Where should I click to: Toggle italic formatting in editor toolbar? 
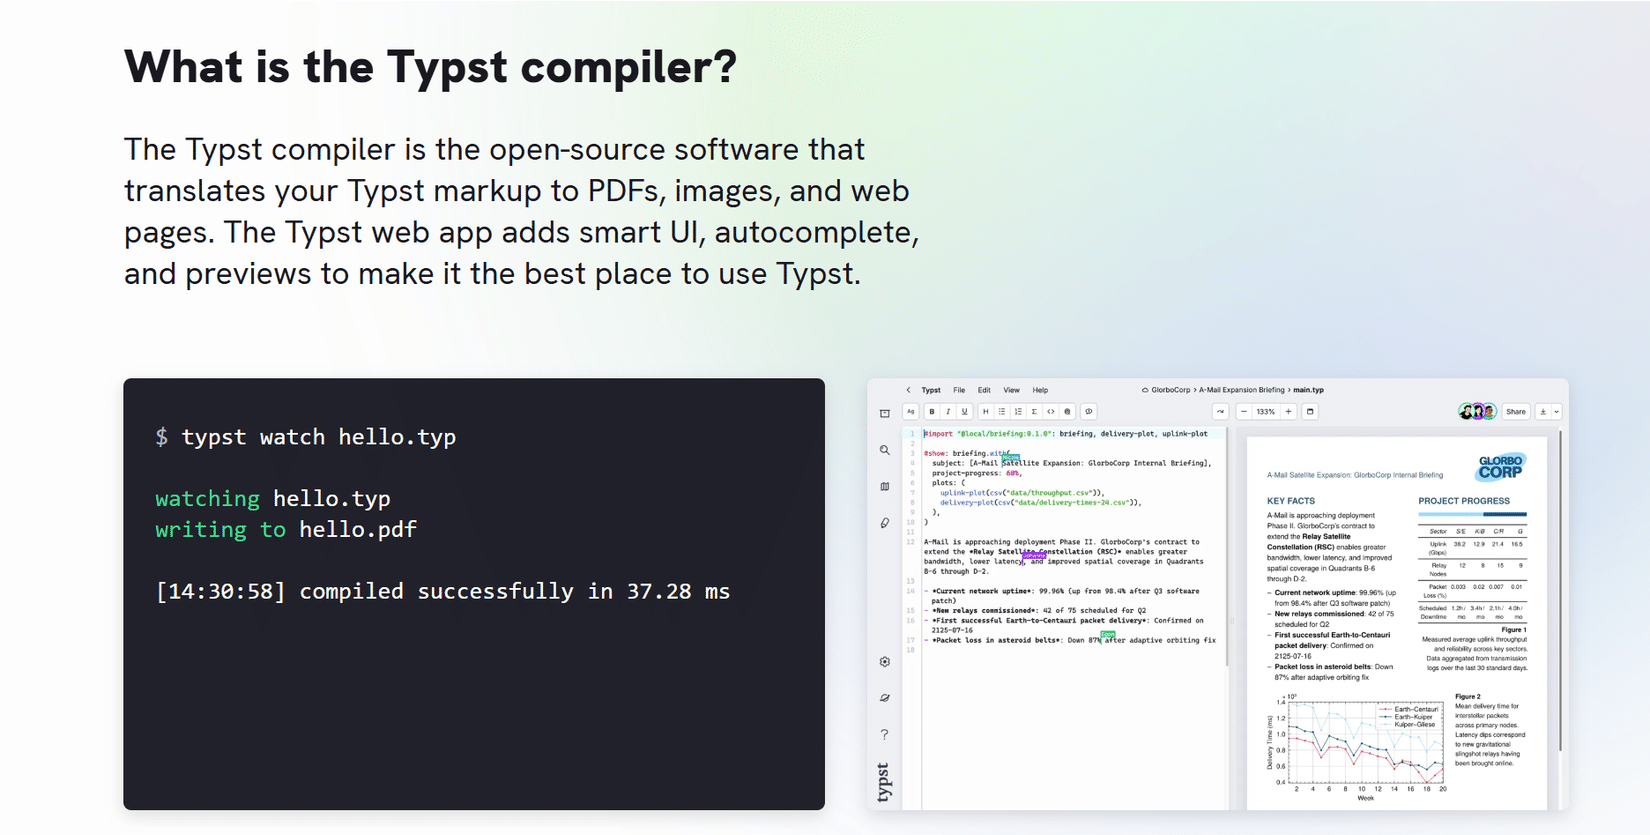coord(948,412)
